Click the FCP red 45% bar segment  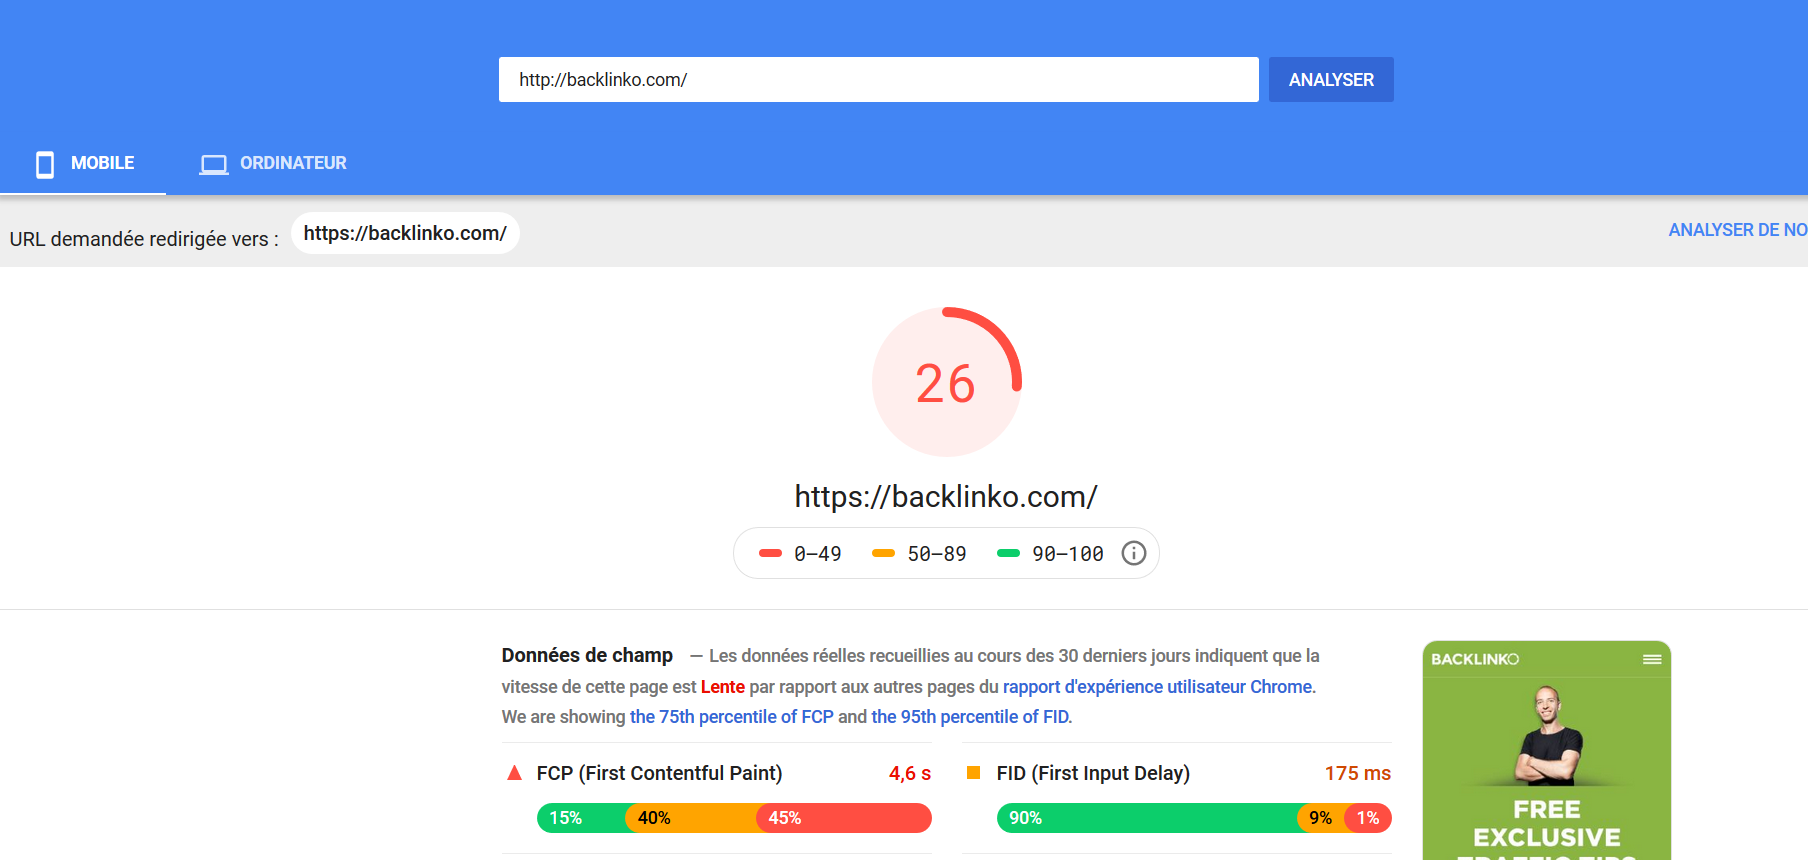tap(844, 818)
